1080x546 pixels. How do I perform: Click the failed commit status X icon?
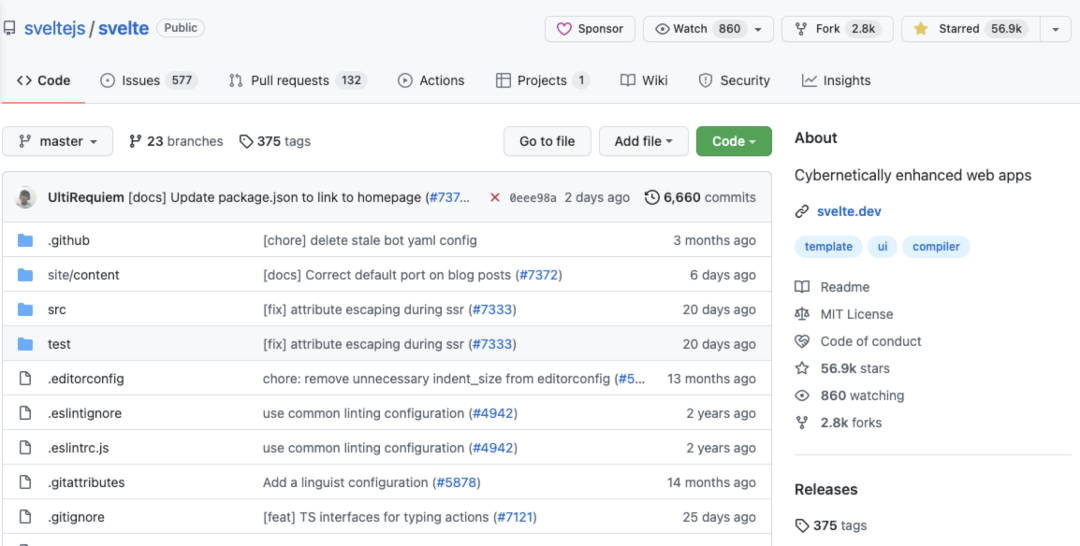[495, 198]
